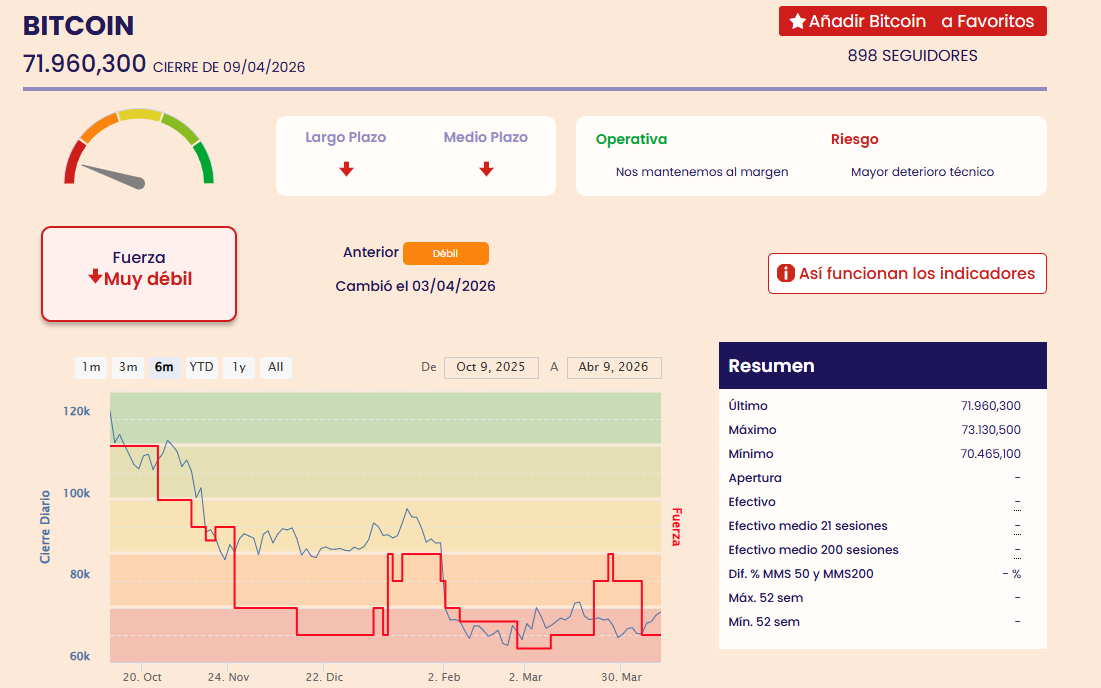Screen dimensions: 1101x688
Task: Click the red down arrow under Largo Plazo
Action: pyautogui.click(x=346, y=169)
